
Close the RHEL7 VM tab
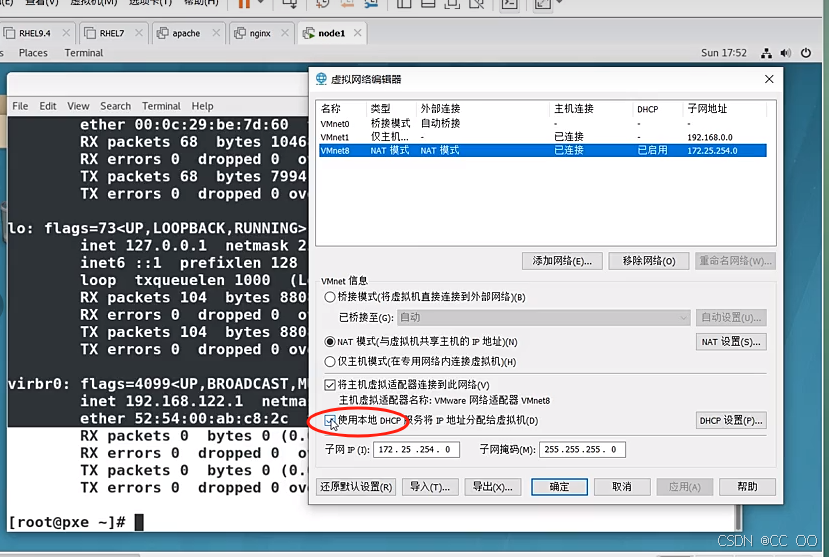point(139,33)
